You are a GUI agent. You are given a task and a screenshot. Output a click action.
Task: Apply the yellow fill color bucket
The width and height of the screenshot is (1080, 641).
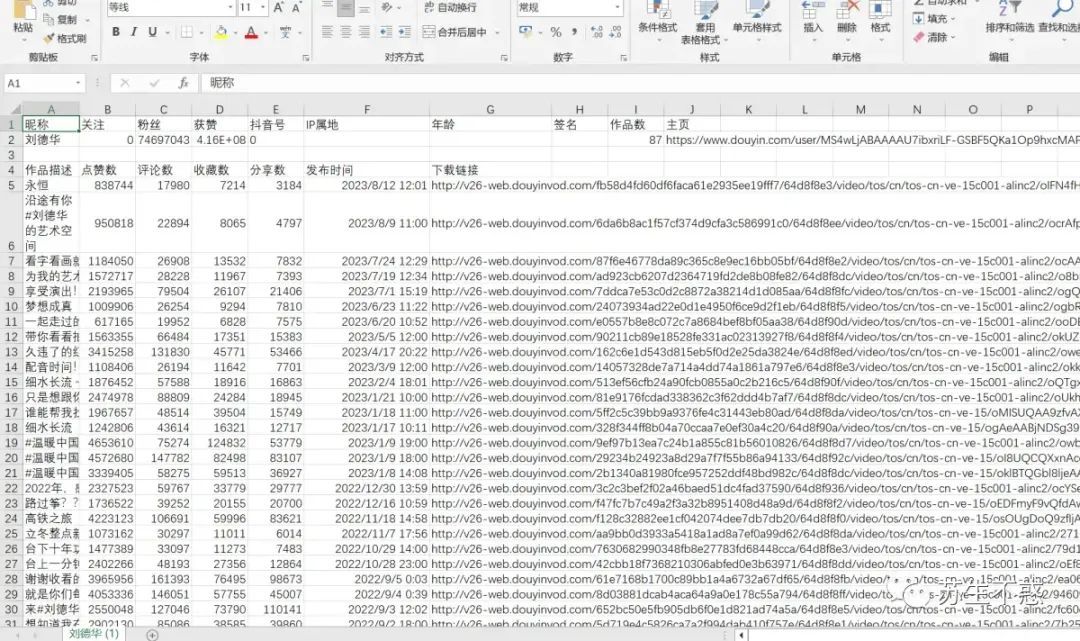click(x=220, y=32)
